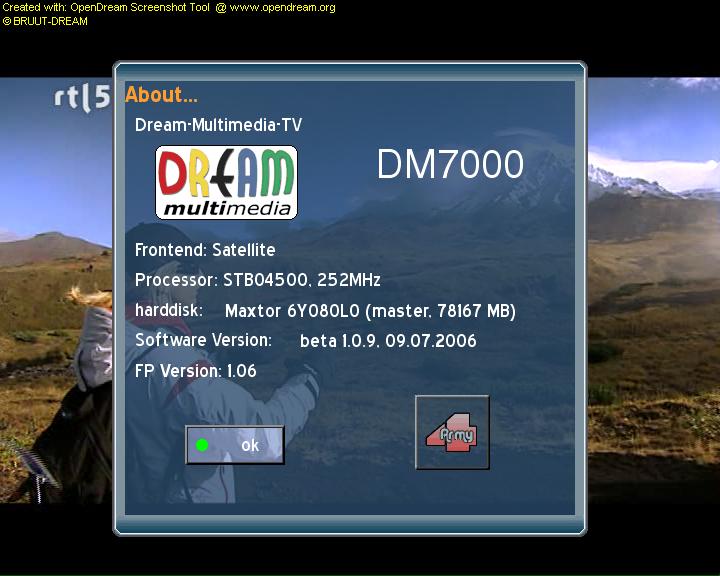Click the ok button
Screen dimensions: 720x576
pos(235,445)
